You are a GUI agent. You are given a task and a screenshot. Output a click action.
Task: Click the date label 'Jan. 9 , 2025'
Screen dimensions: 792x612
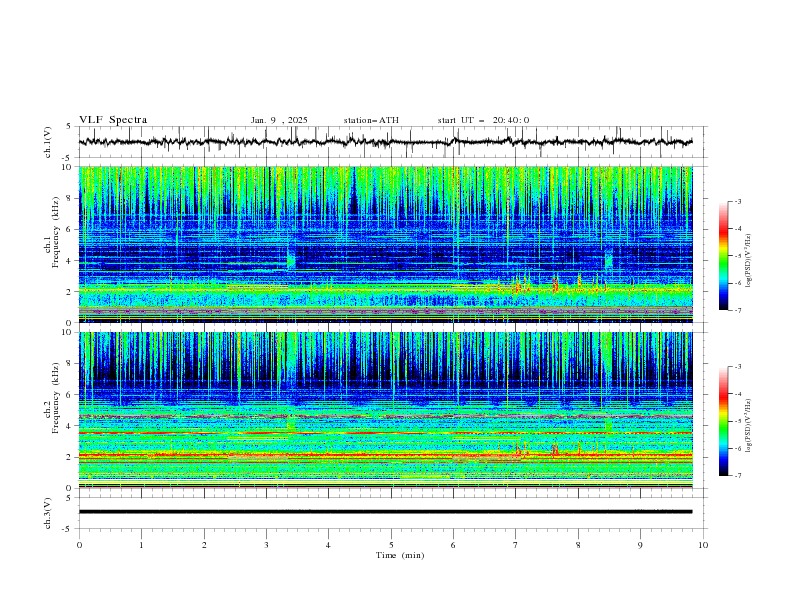click(279, 120)
